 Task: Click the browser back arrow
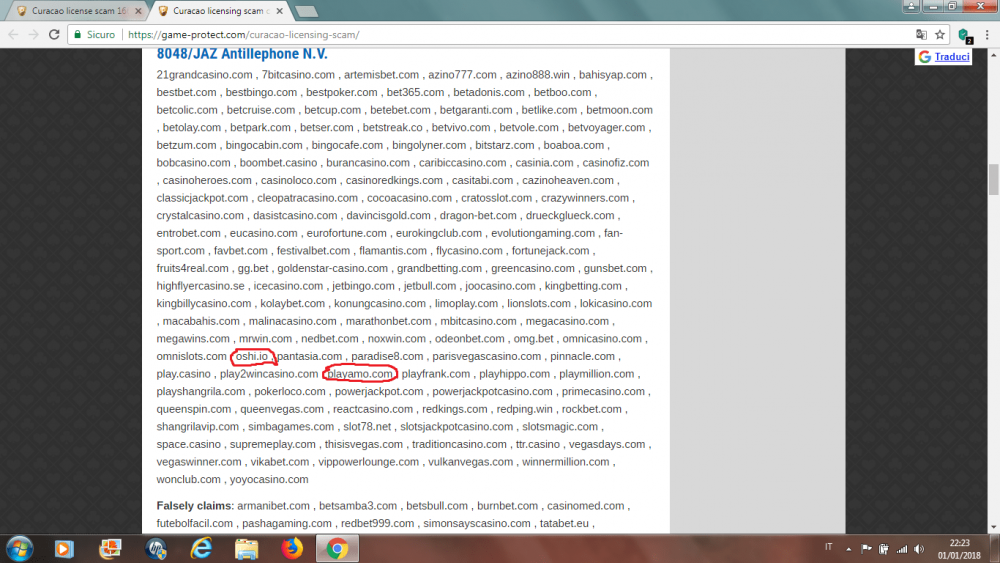(x=13, y=34)
